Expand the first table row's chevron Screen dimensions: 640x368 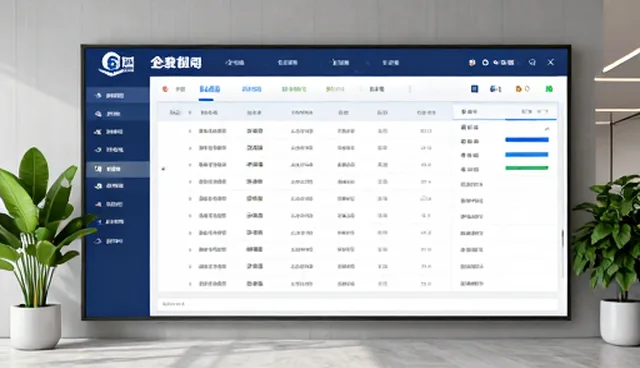tap(190, 131)
